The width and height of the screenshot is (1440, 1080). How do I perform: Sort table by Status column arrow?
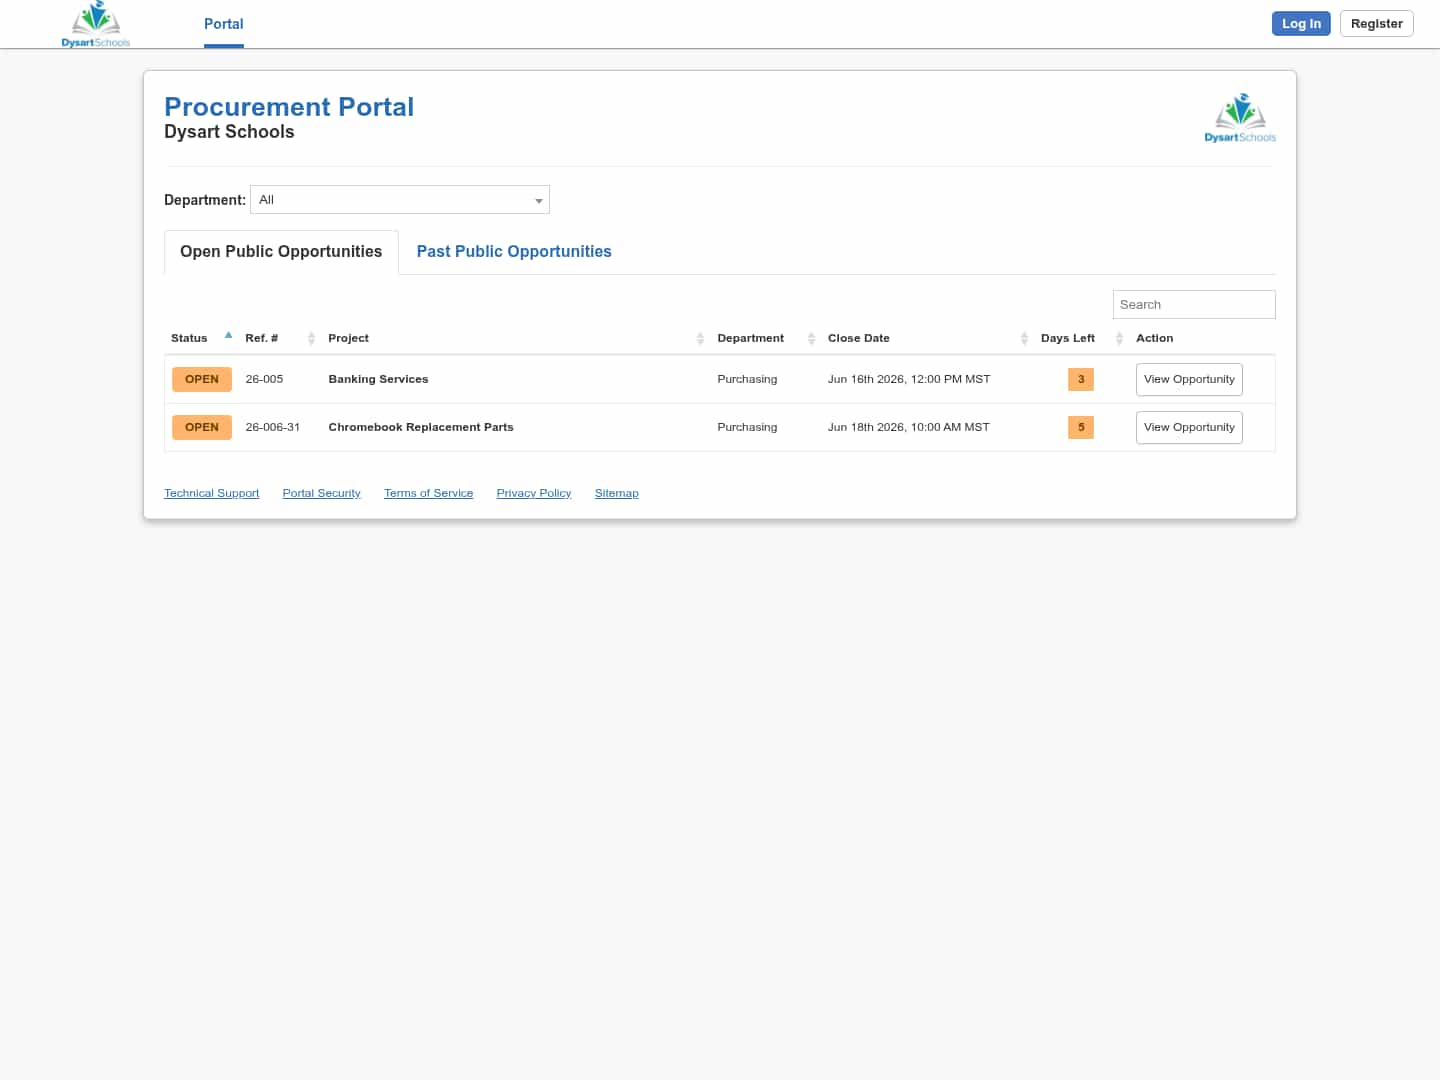[x=228, y=336]
